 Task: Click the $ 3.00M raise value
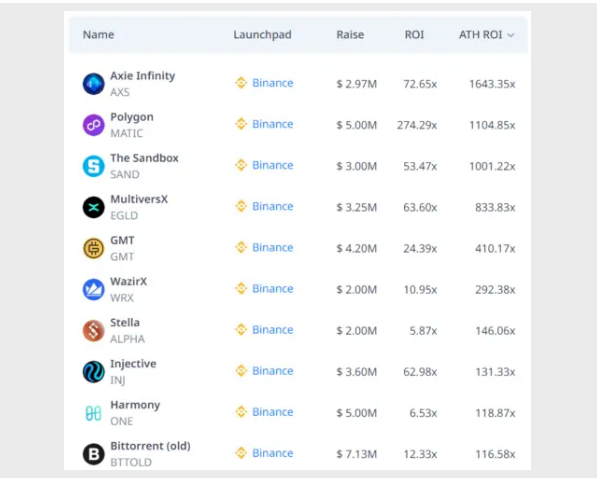[357, 166]
